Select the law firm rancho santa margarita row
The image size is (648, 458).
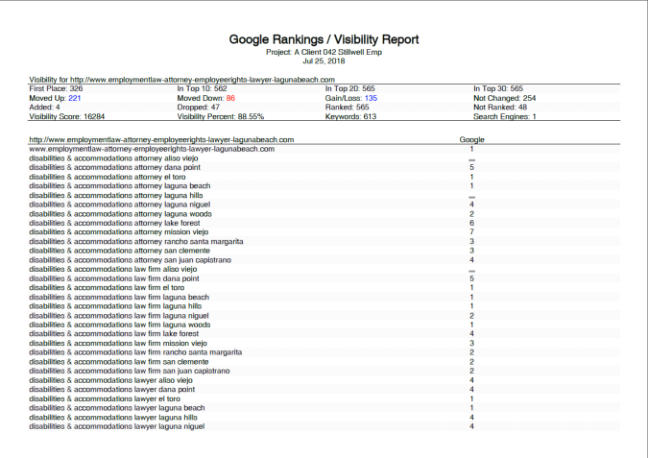coord(135,352)
